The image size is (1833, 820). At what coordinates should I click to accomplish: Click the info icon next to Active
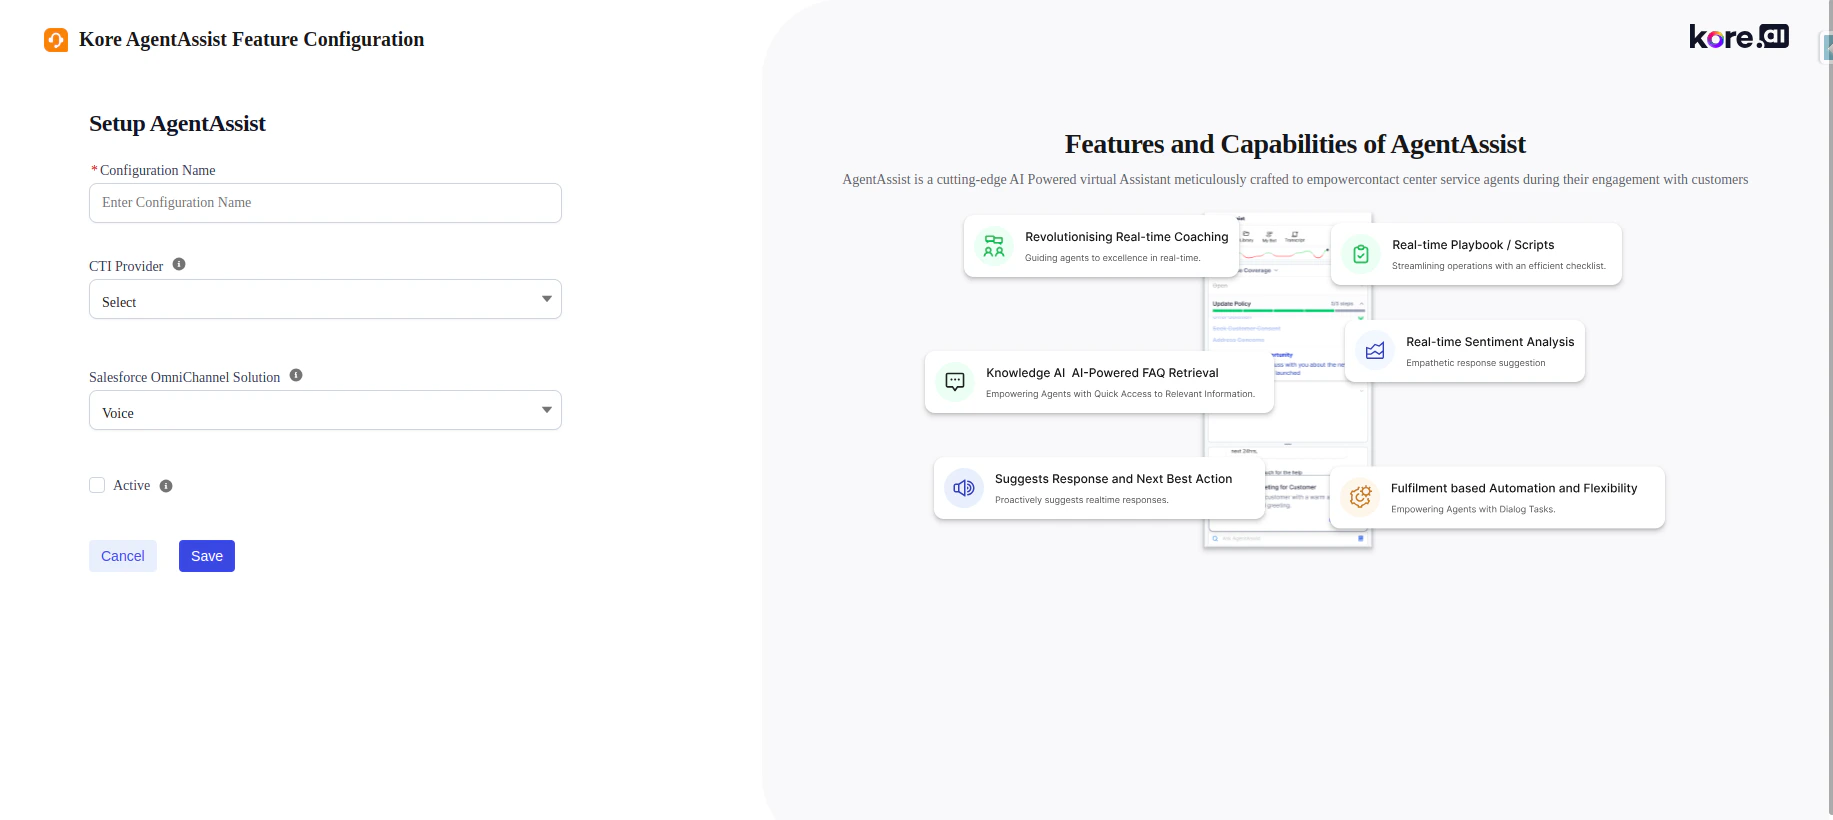(x=165, y=485)
